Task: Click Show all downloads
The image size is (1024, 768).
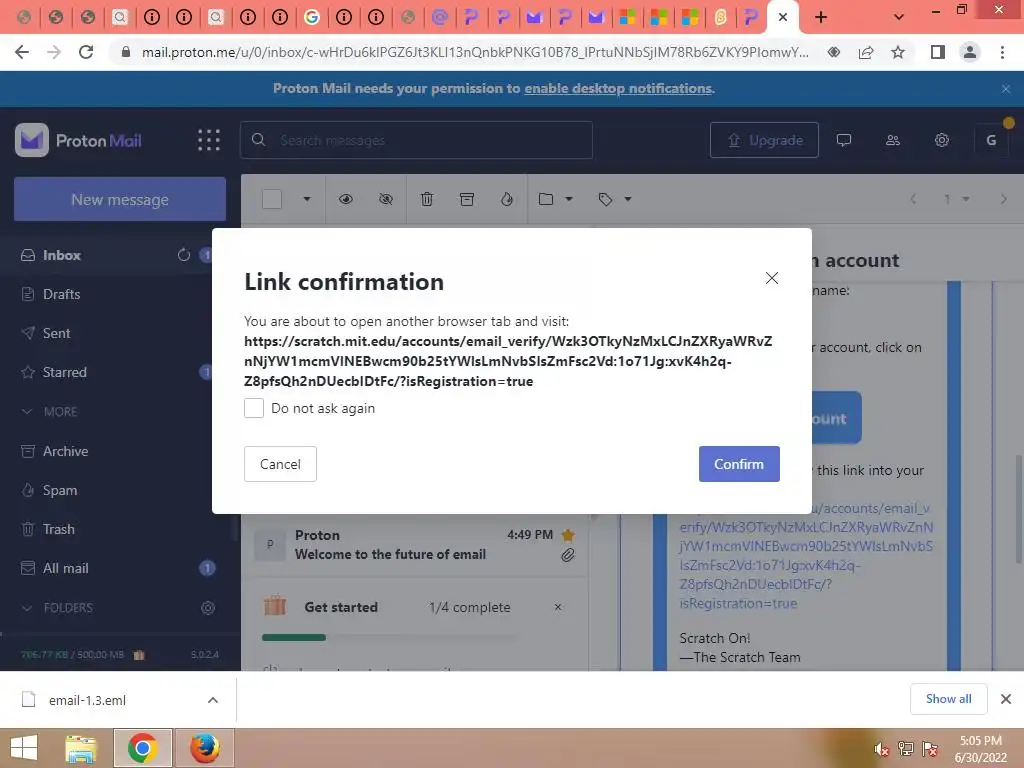Action: [948, 699]
